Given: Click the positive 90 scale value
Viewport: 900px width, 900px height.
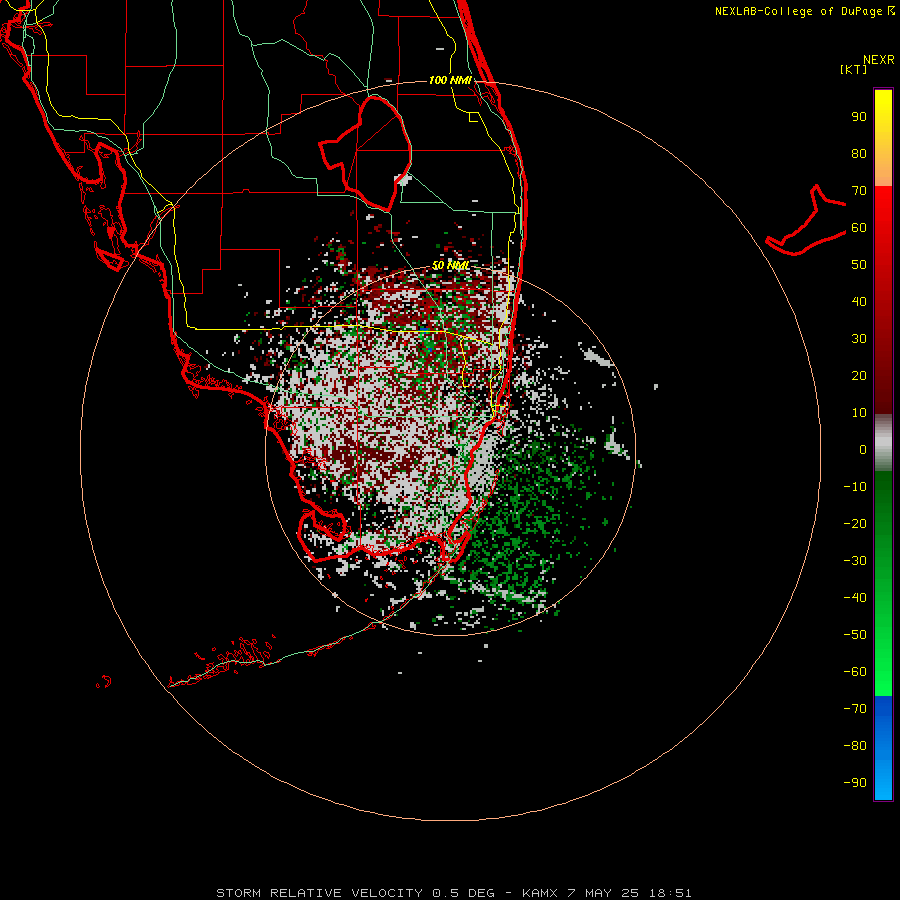Looking at the screenshot, I should (859, 117).
